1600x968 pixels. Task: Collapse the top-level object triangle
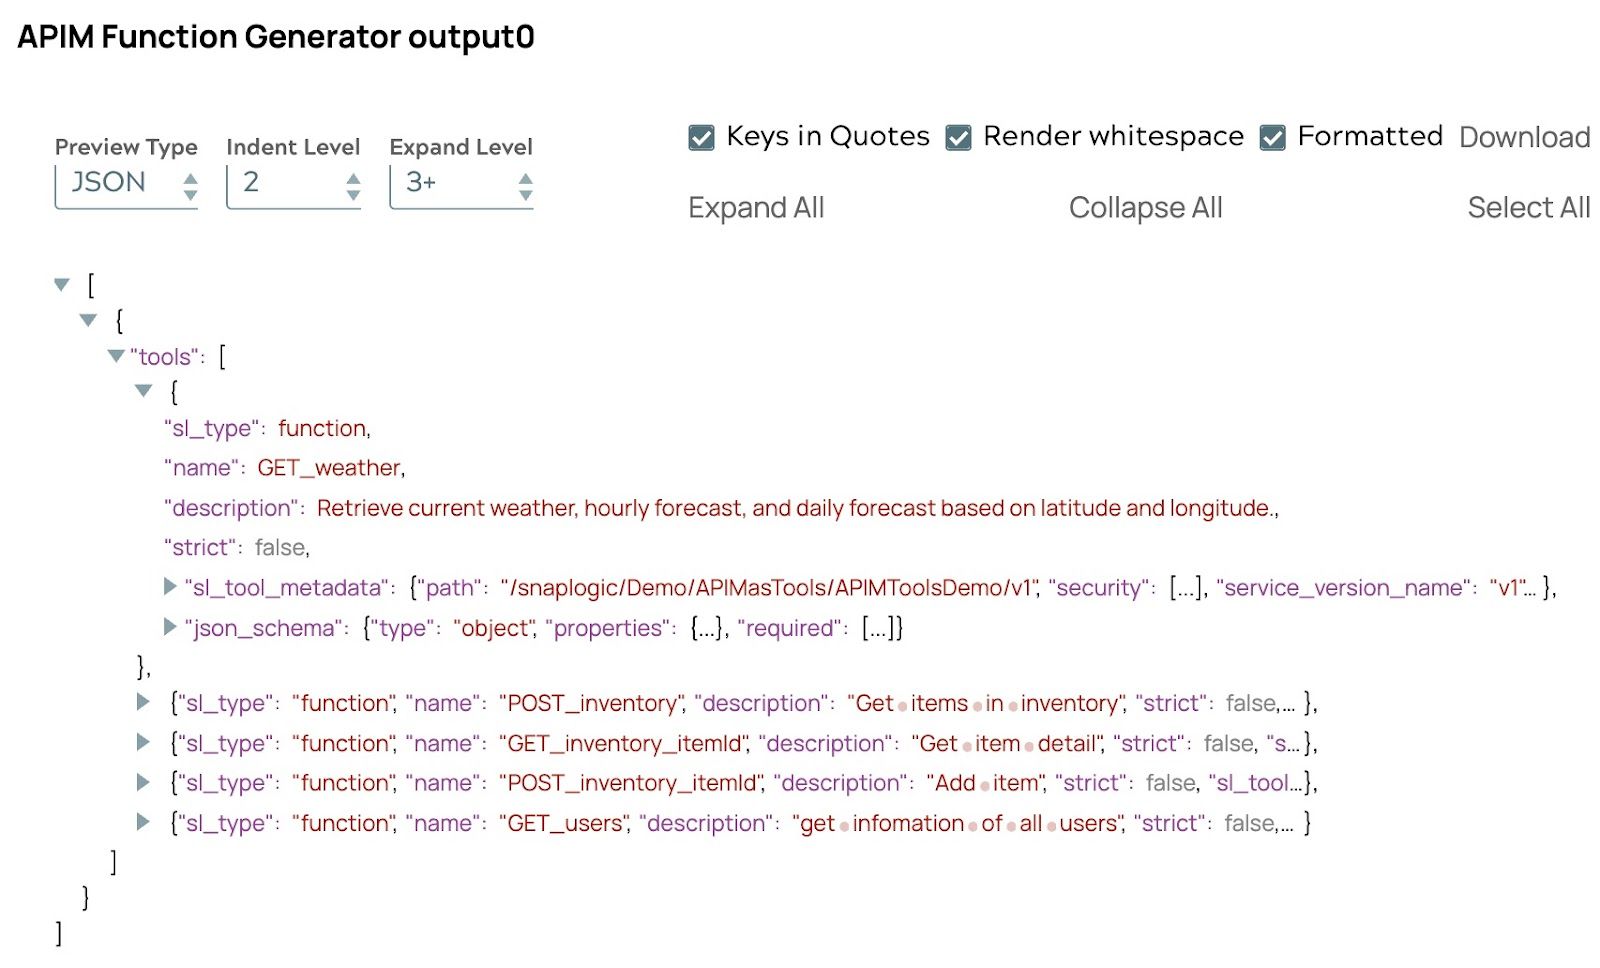(x=89, y=320)
